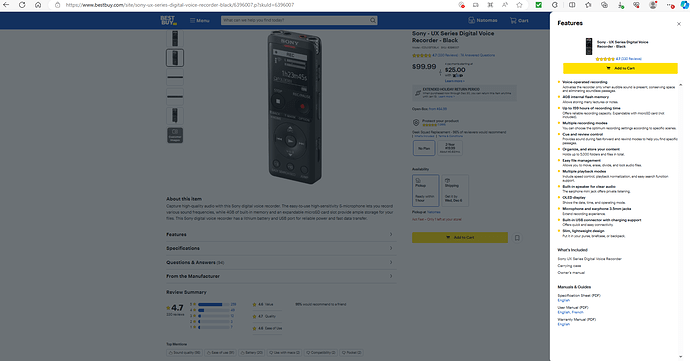
Task: Select the No Plan protection option
Action: point(424,148)
